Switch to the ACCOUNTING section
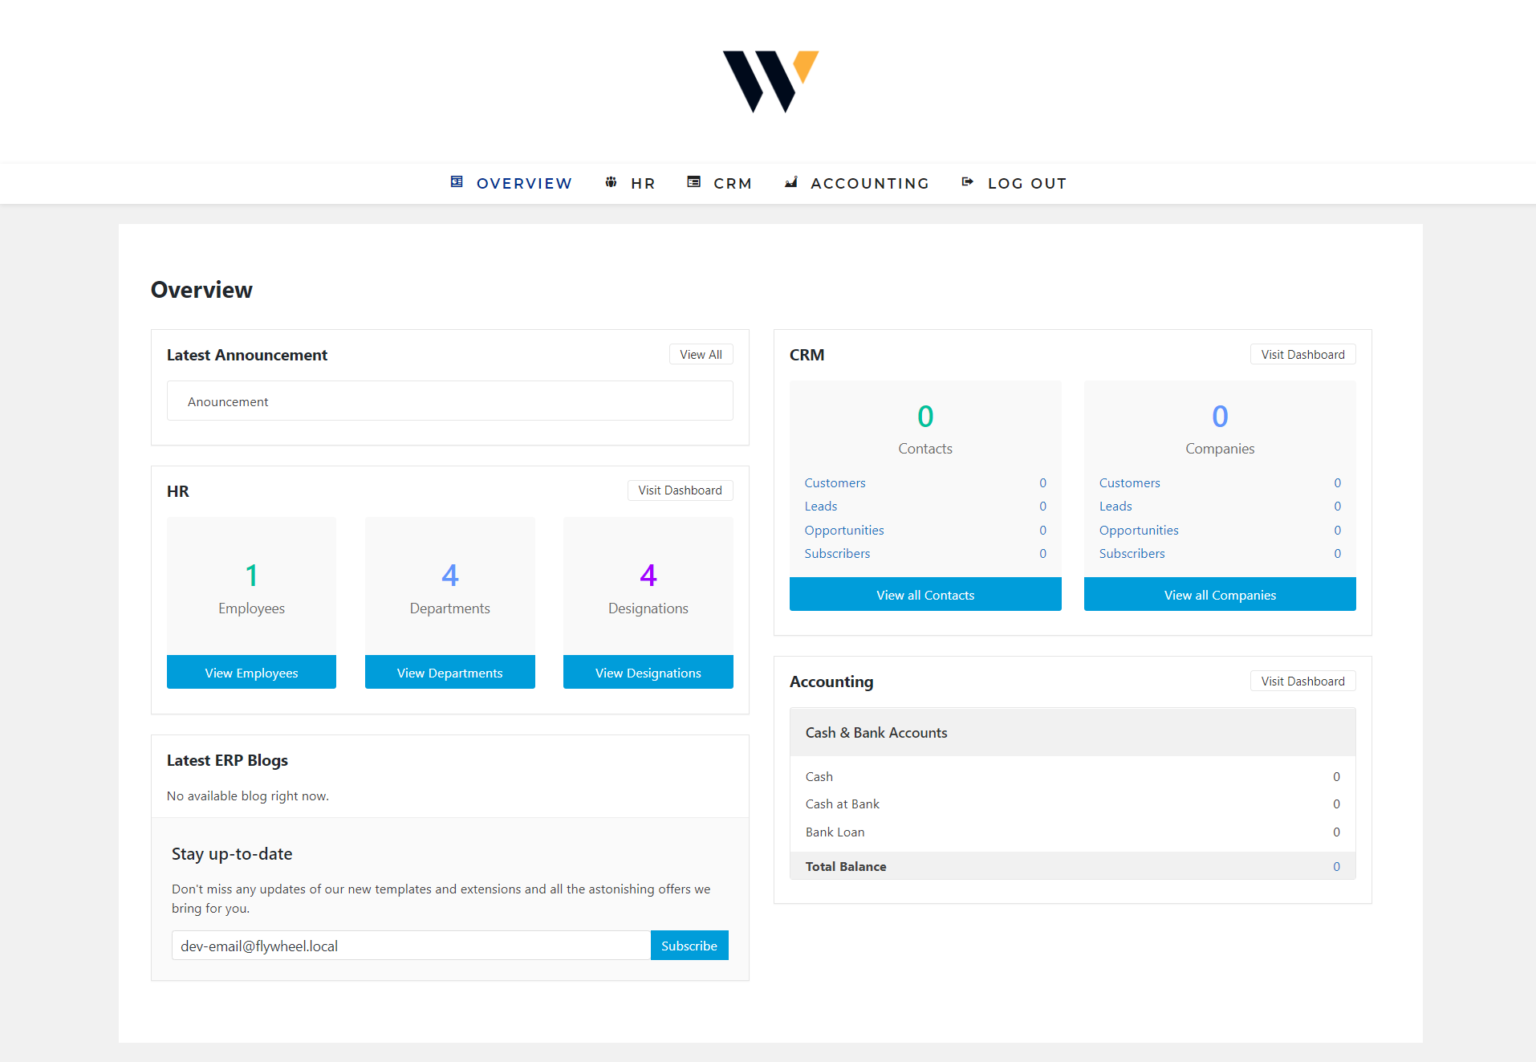Image resolution: width=1536 pixels, height=1062 pixels. pos(869,183)
